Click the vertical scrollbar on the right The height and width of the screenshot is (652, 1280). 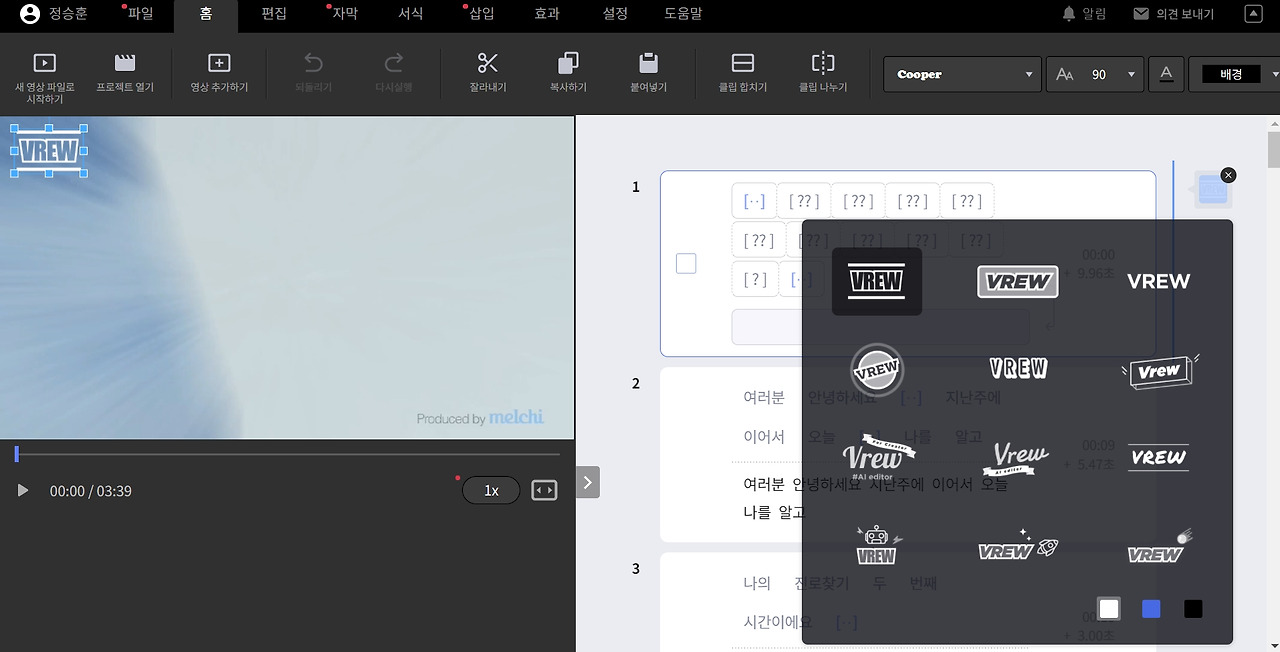coord(1274,150)
